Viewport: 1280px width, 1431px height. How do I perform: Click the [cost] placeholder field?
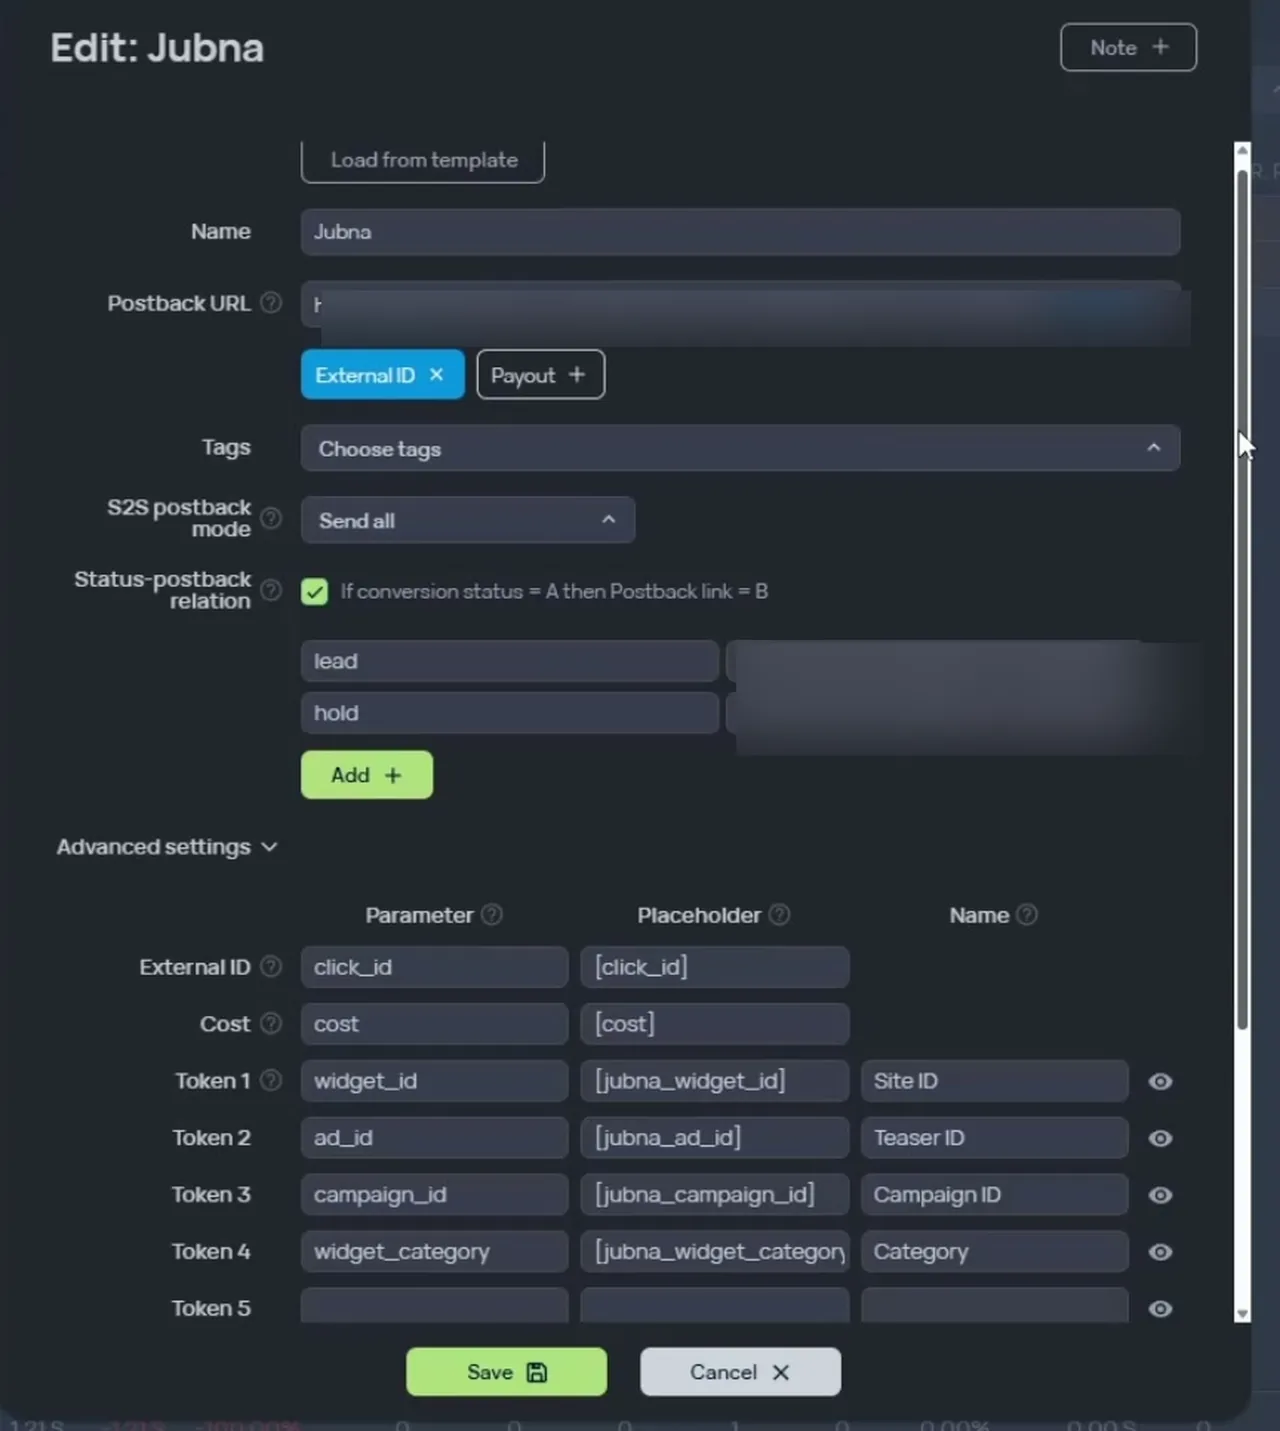(x=715, y=1024)
